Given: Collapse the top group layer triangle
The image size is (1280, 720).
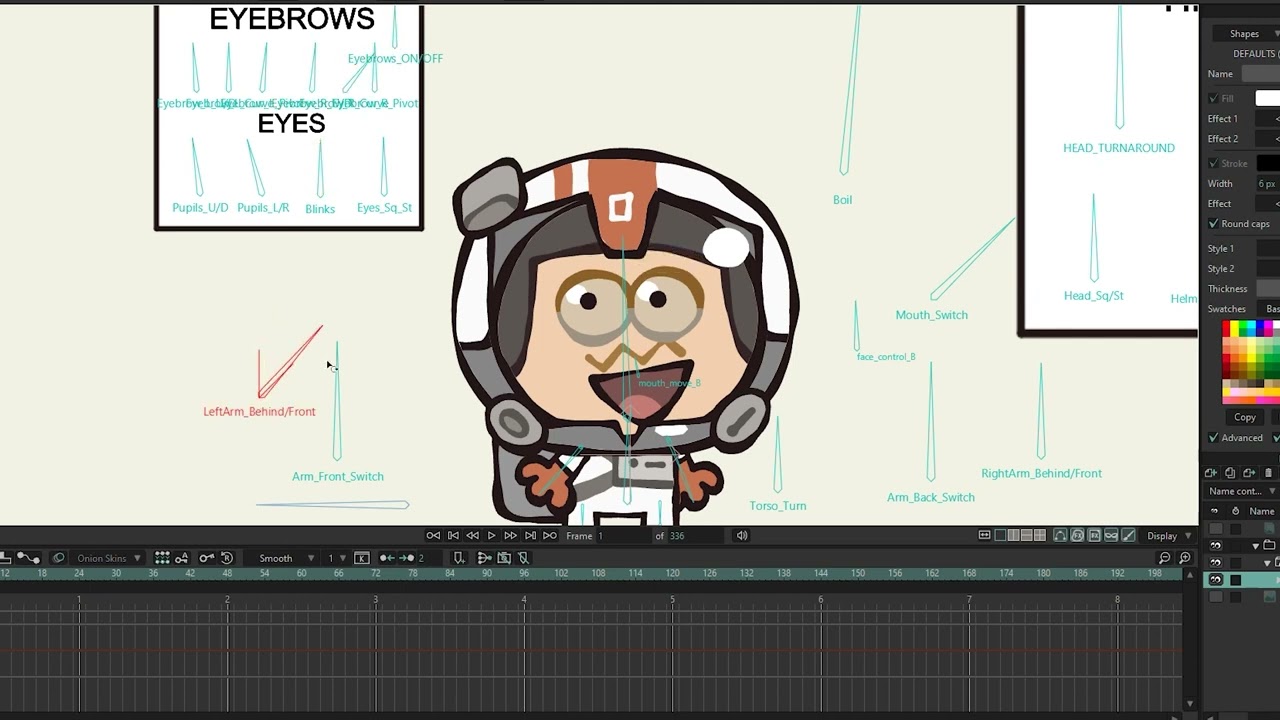Looking at the screenshot, I should (x=1256, y=546).
